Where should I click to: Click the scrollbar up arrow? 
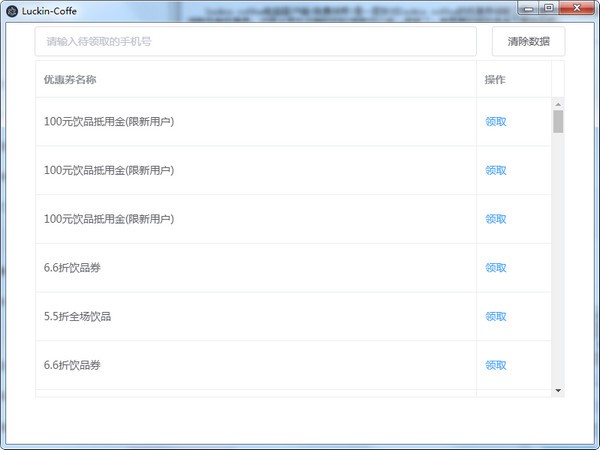point(558,104)
